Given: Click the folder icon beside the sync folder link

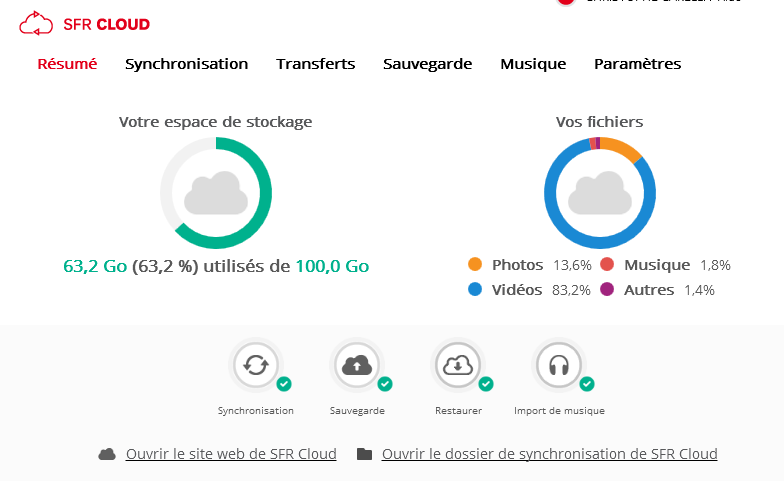Looking at the screenshot, I should tap(364, 454).
